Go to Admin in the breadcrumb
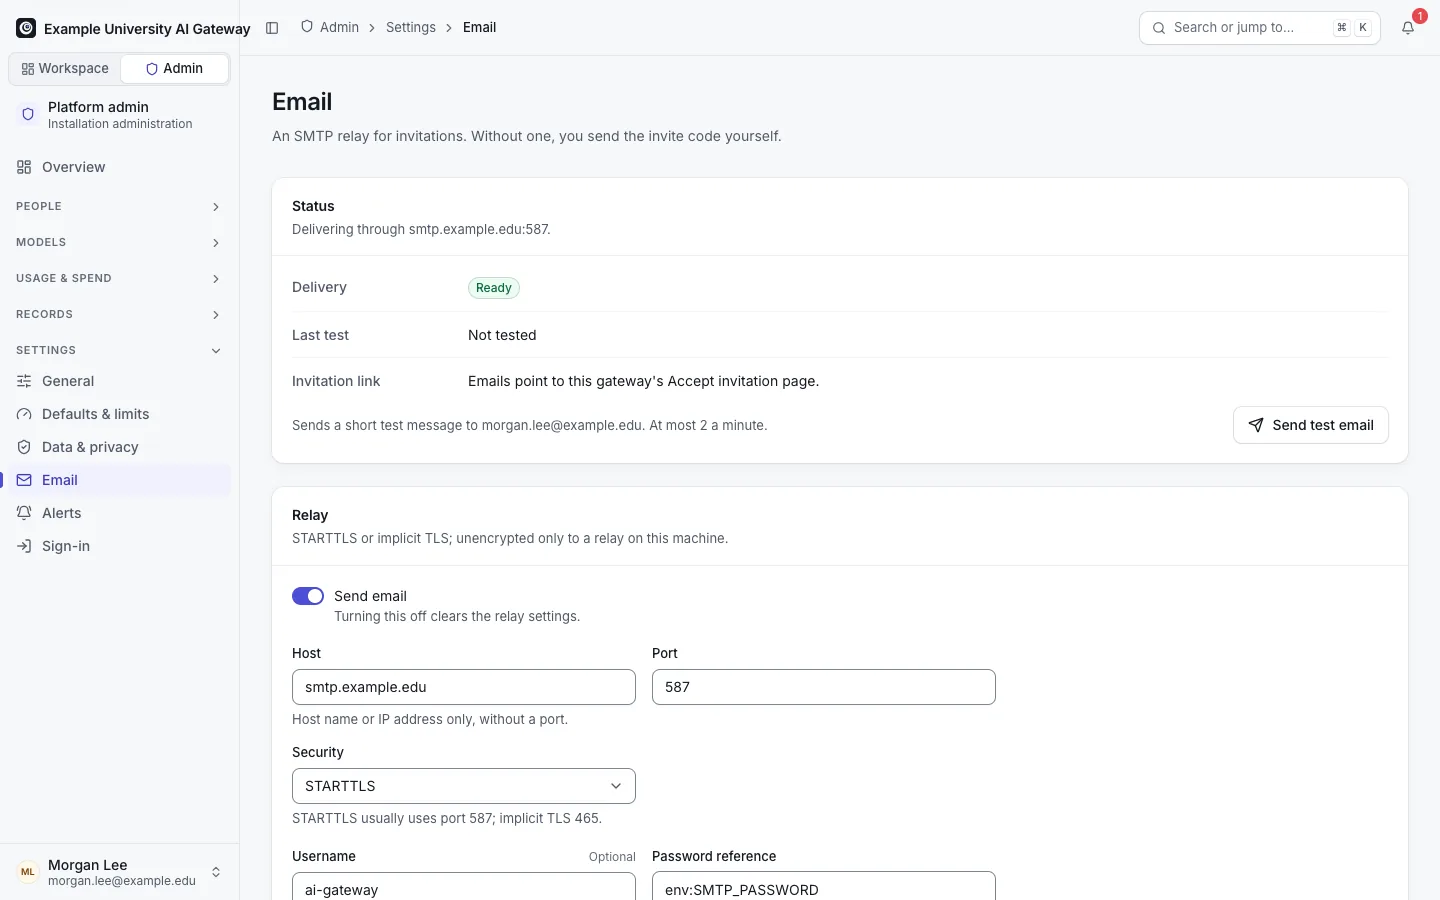 click(x=339, y=27)
